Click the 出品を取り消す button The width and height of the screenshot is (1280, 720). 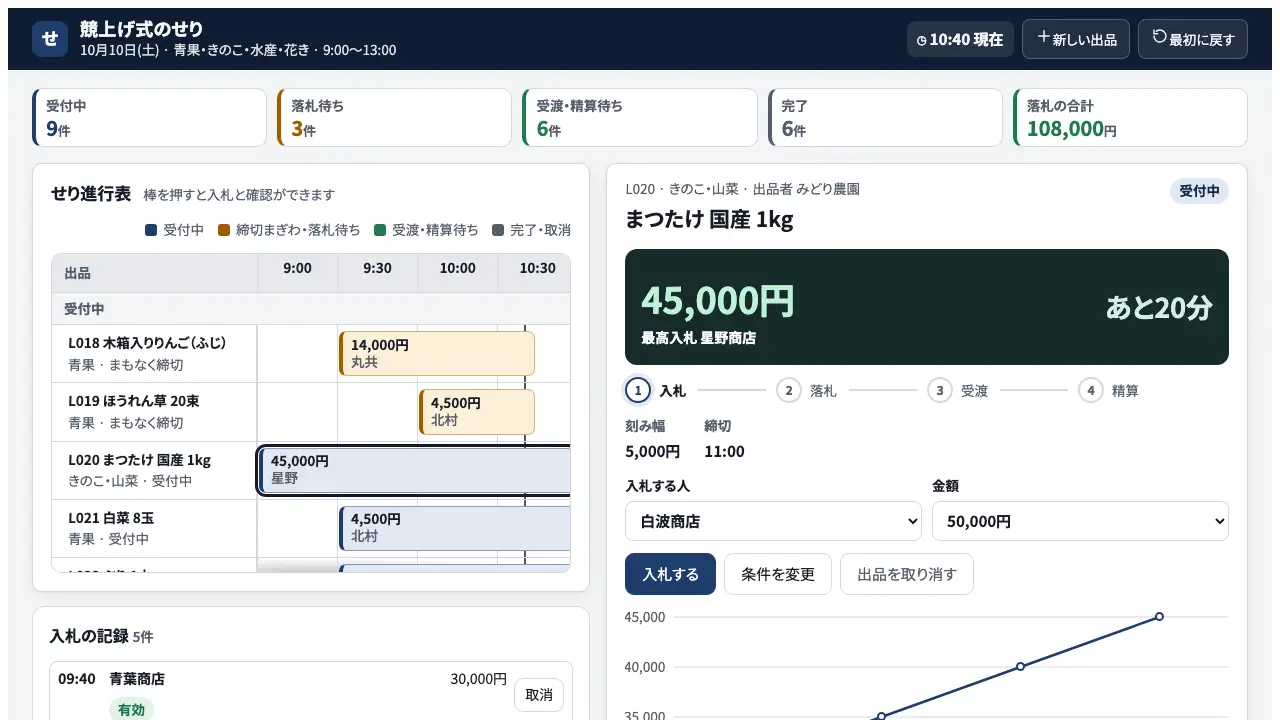pyautogui.click(x=907, y=574)
